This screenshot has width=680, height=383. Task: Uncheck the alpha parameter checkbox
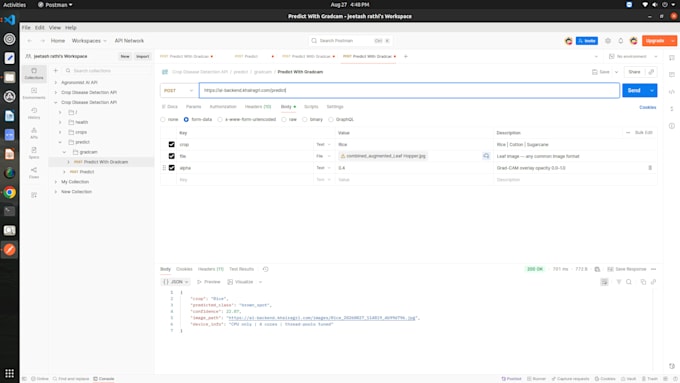(172, 167)
